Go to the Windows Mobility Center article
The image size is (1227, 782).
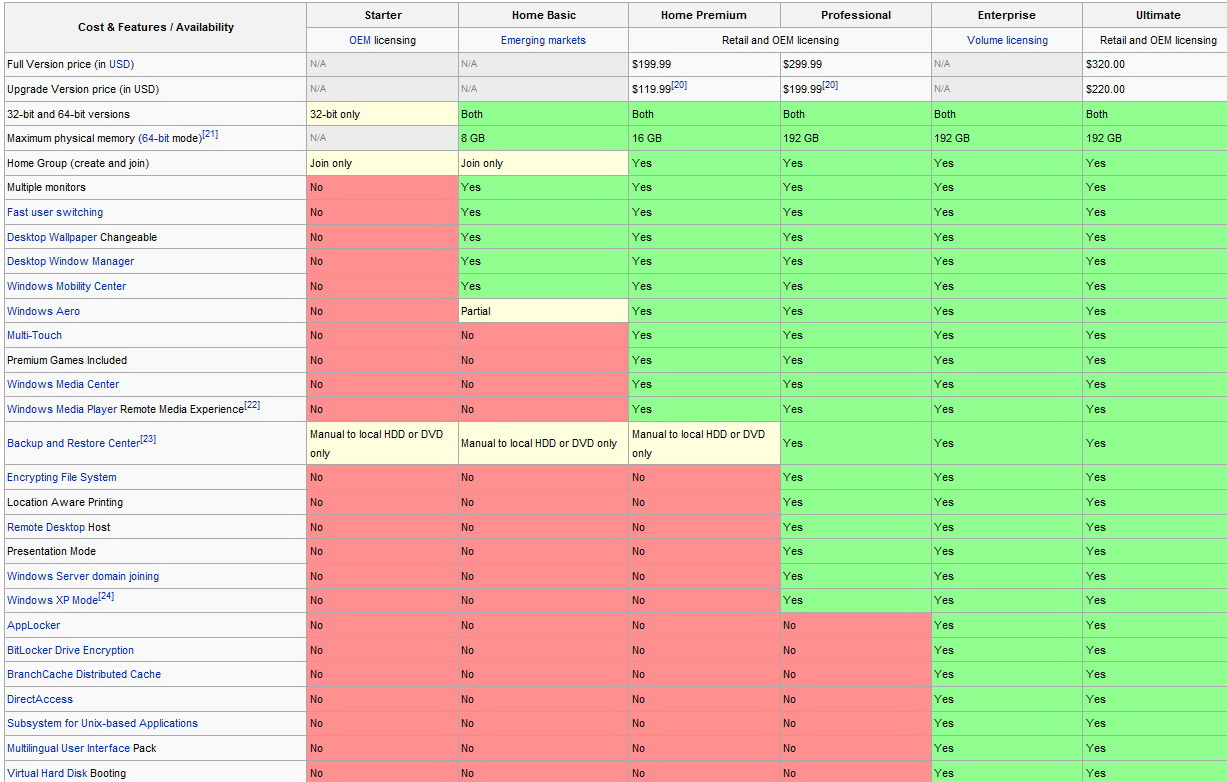coord(66,286)
